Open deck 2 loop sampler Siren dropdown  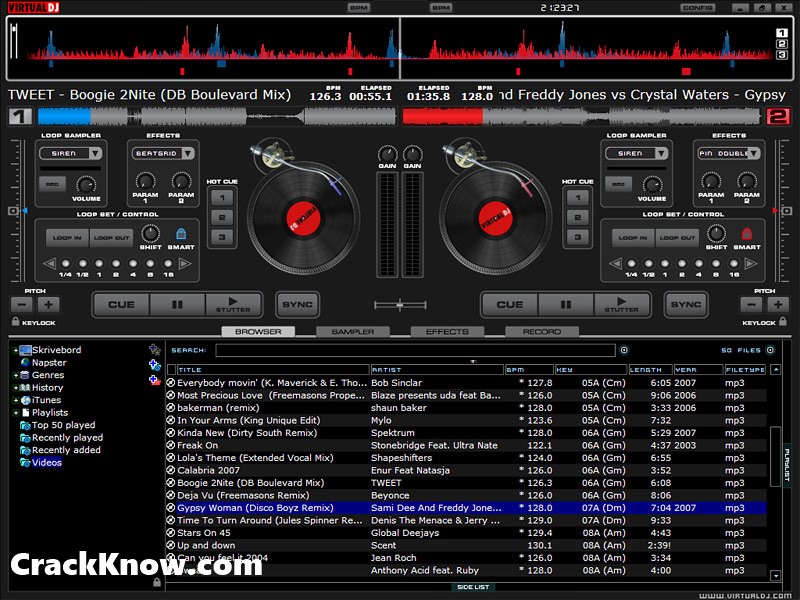pyautogui.click(x=662, y=153)
